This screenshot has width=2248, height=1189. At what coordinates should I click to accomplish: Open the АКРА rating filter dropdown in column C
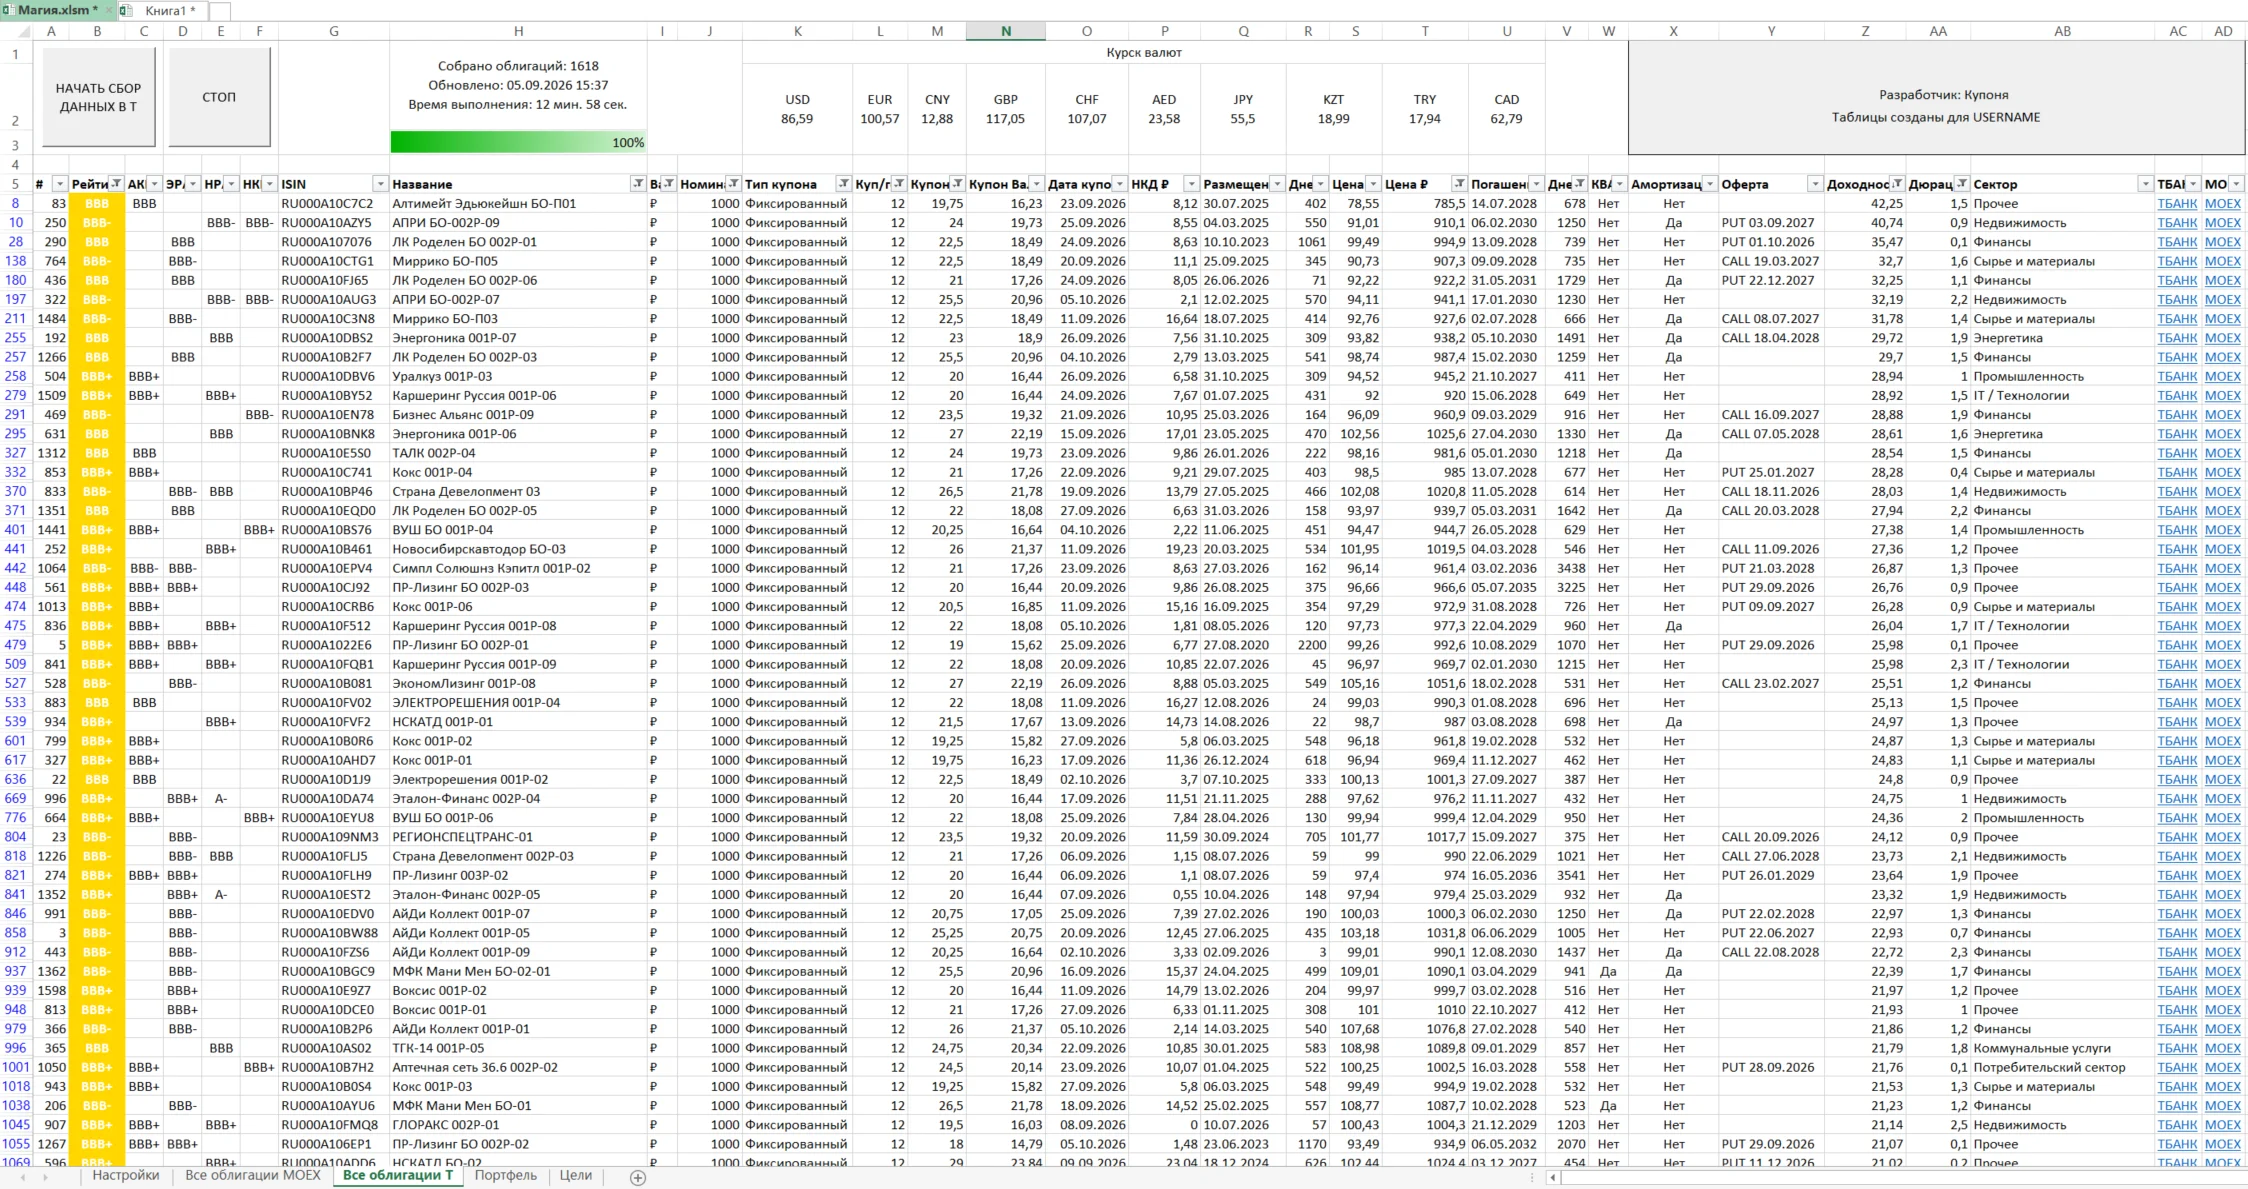pos(154,184)
